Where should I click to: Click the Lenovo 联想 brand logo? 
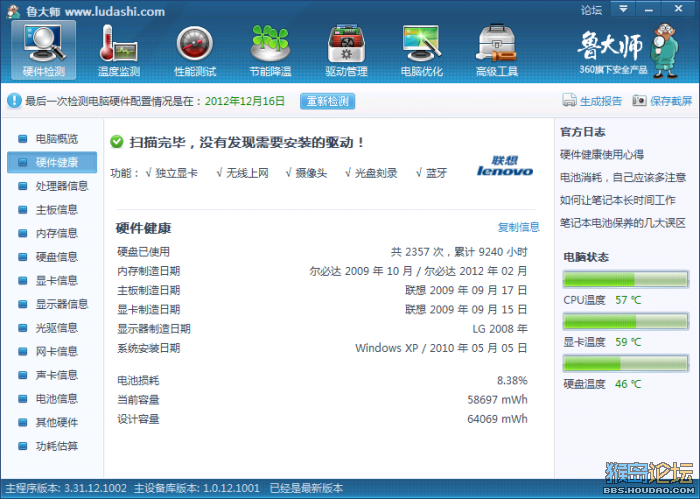pyautogui.click(x=504, y=166)
